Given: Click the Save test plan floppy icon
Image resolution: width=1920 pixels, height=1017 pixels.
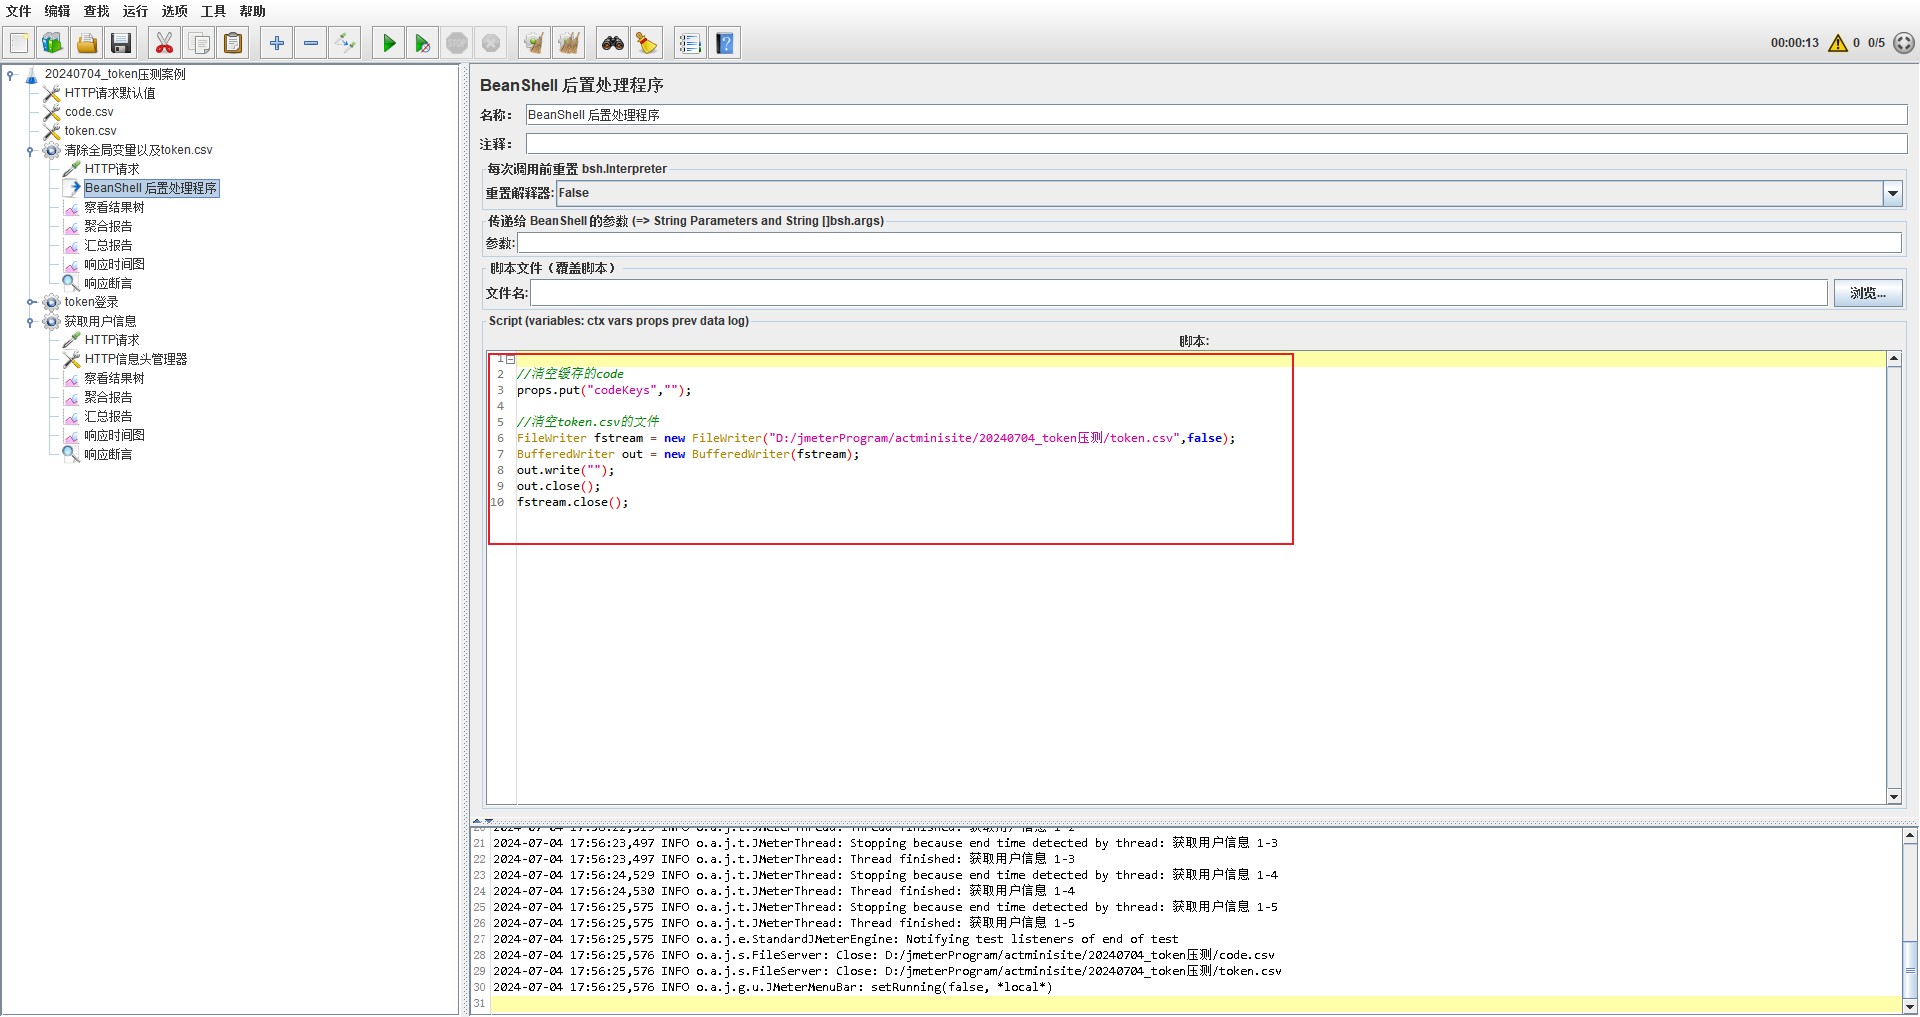Looking at the screenshot, I should [x=121, y=43].
